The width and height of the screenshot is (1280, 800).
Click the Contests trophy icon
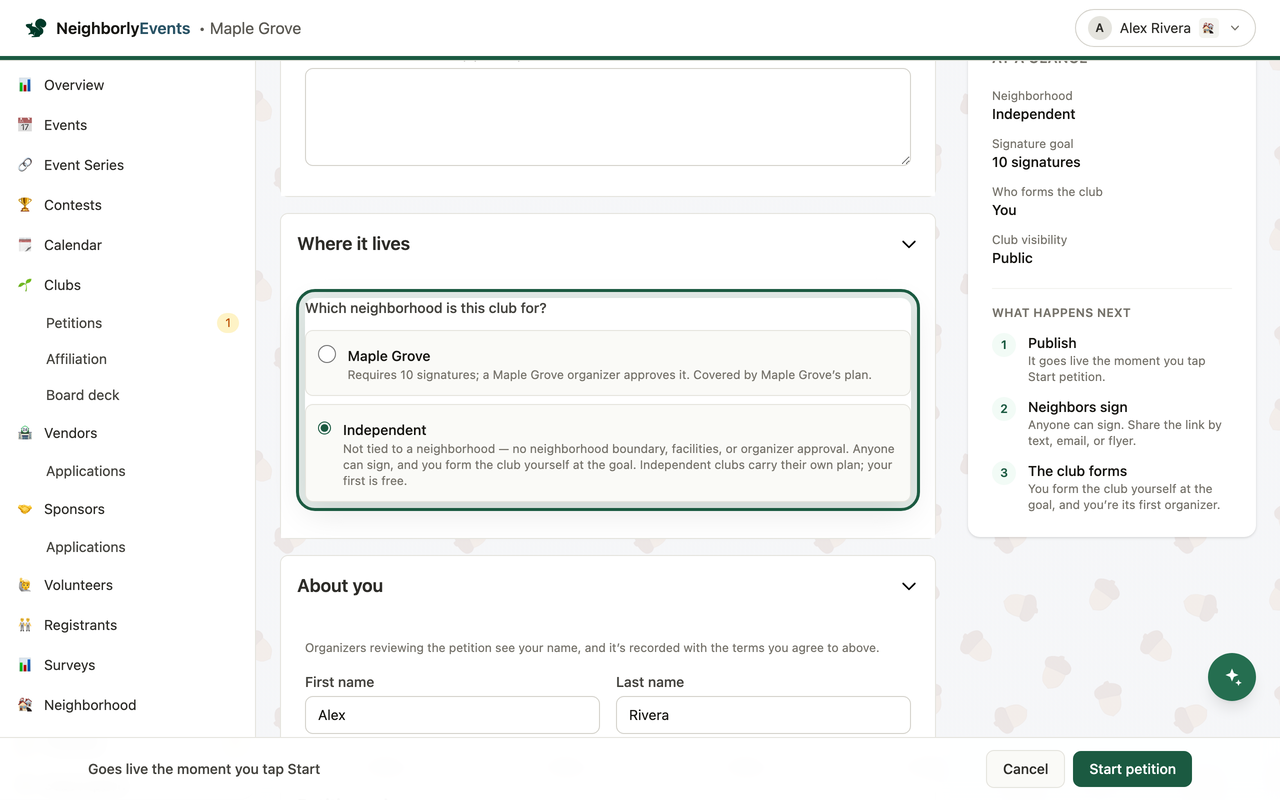25,205
